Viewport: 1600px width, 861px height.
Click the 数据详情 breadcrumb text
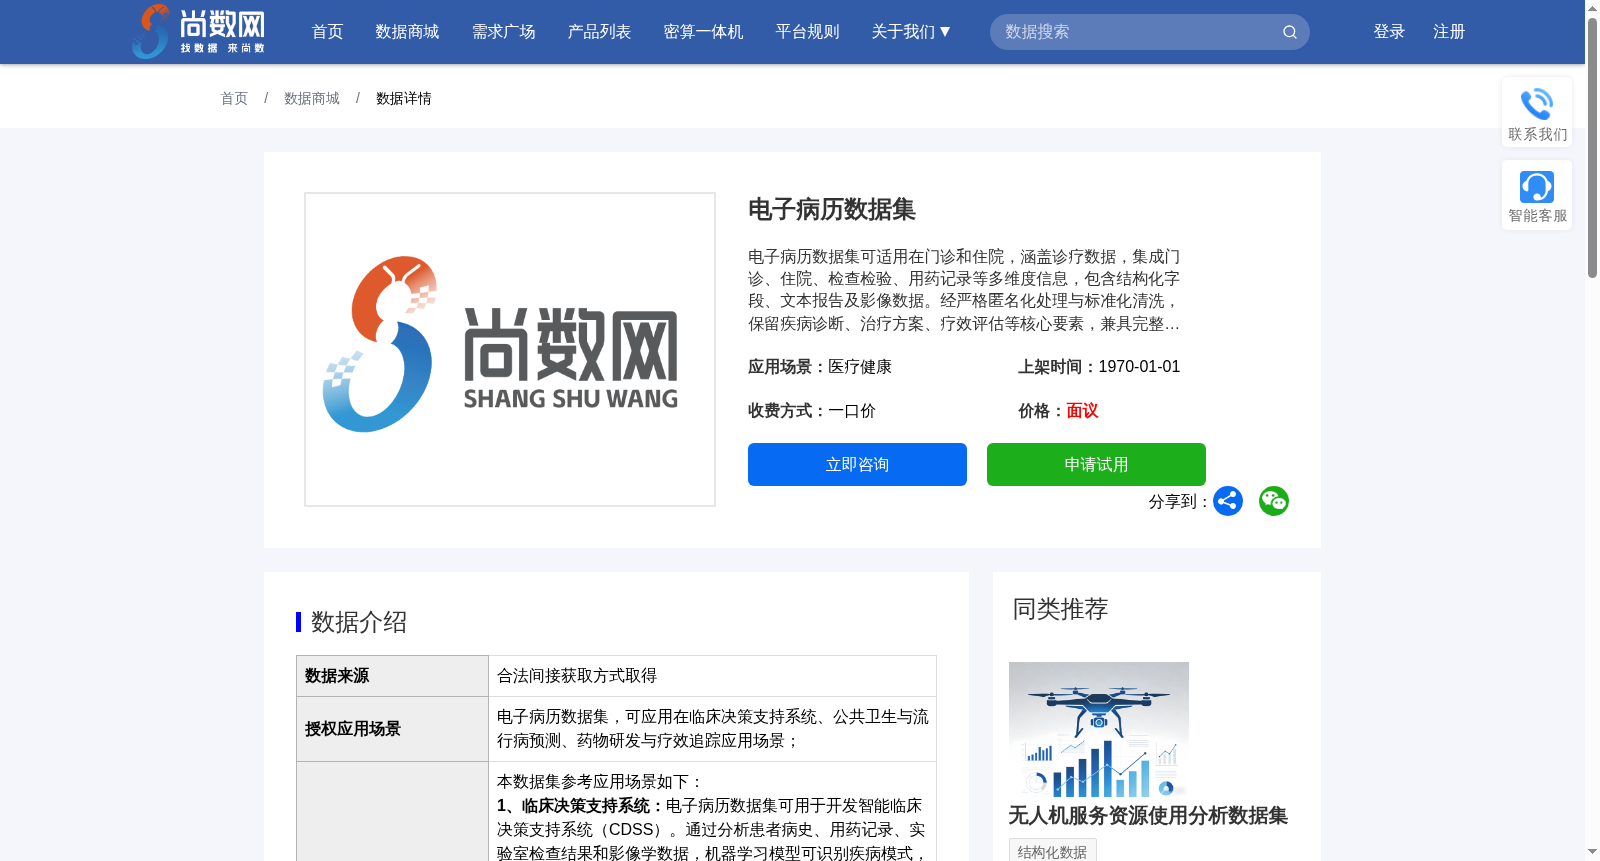point(404,98)
